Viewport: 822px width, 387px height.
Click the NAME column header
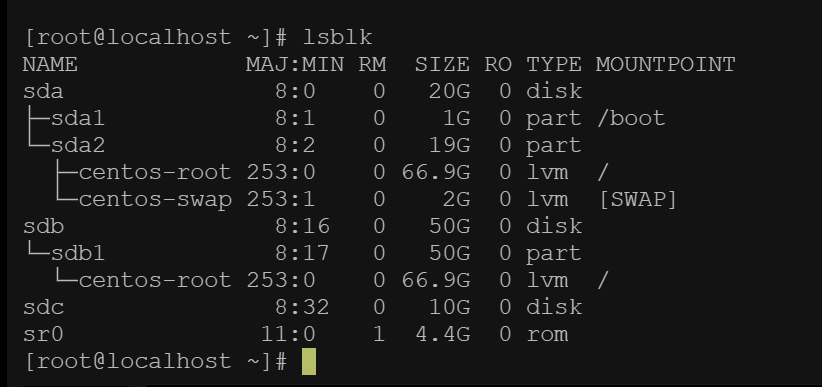coord(50,64)
